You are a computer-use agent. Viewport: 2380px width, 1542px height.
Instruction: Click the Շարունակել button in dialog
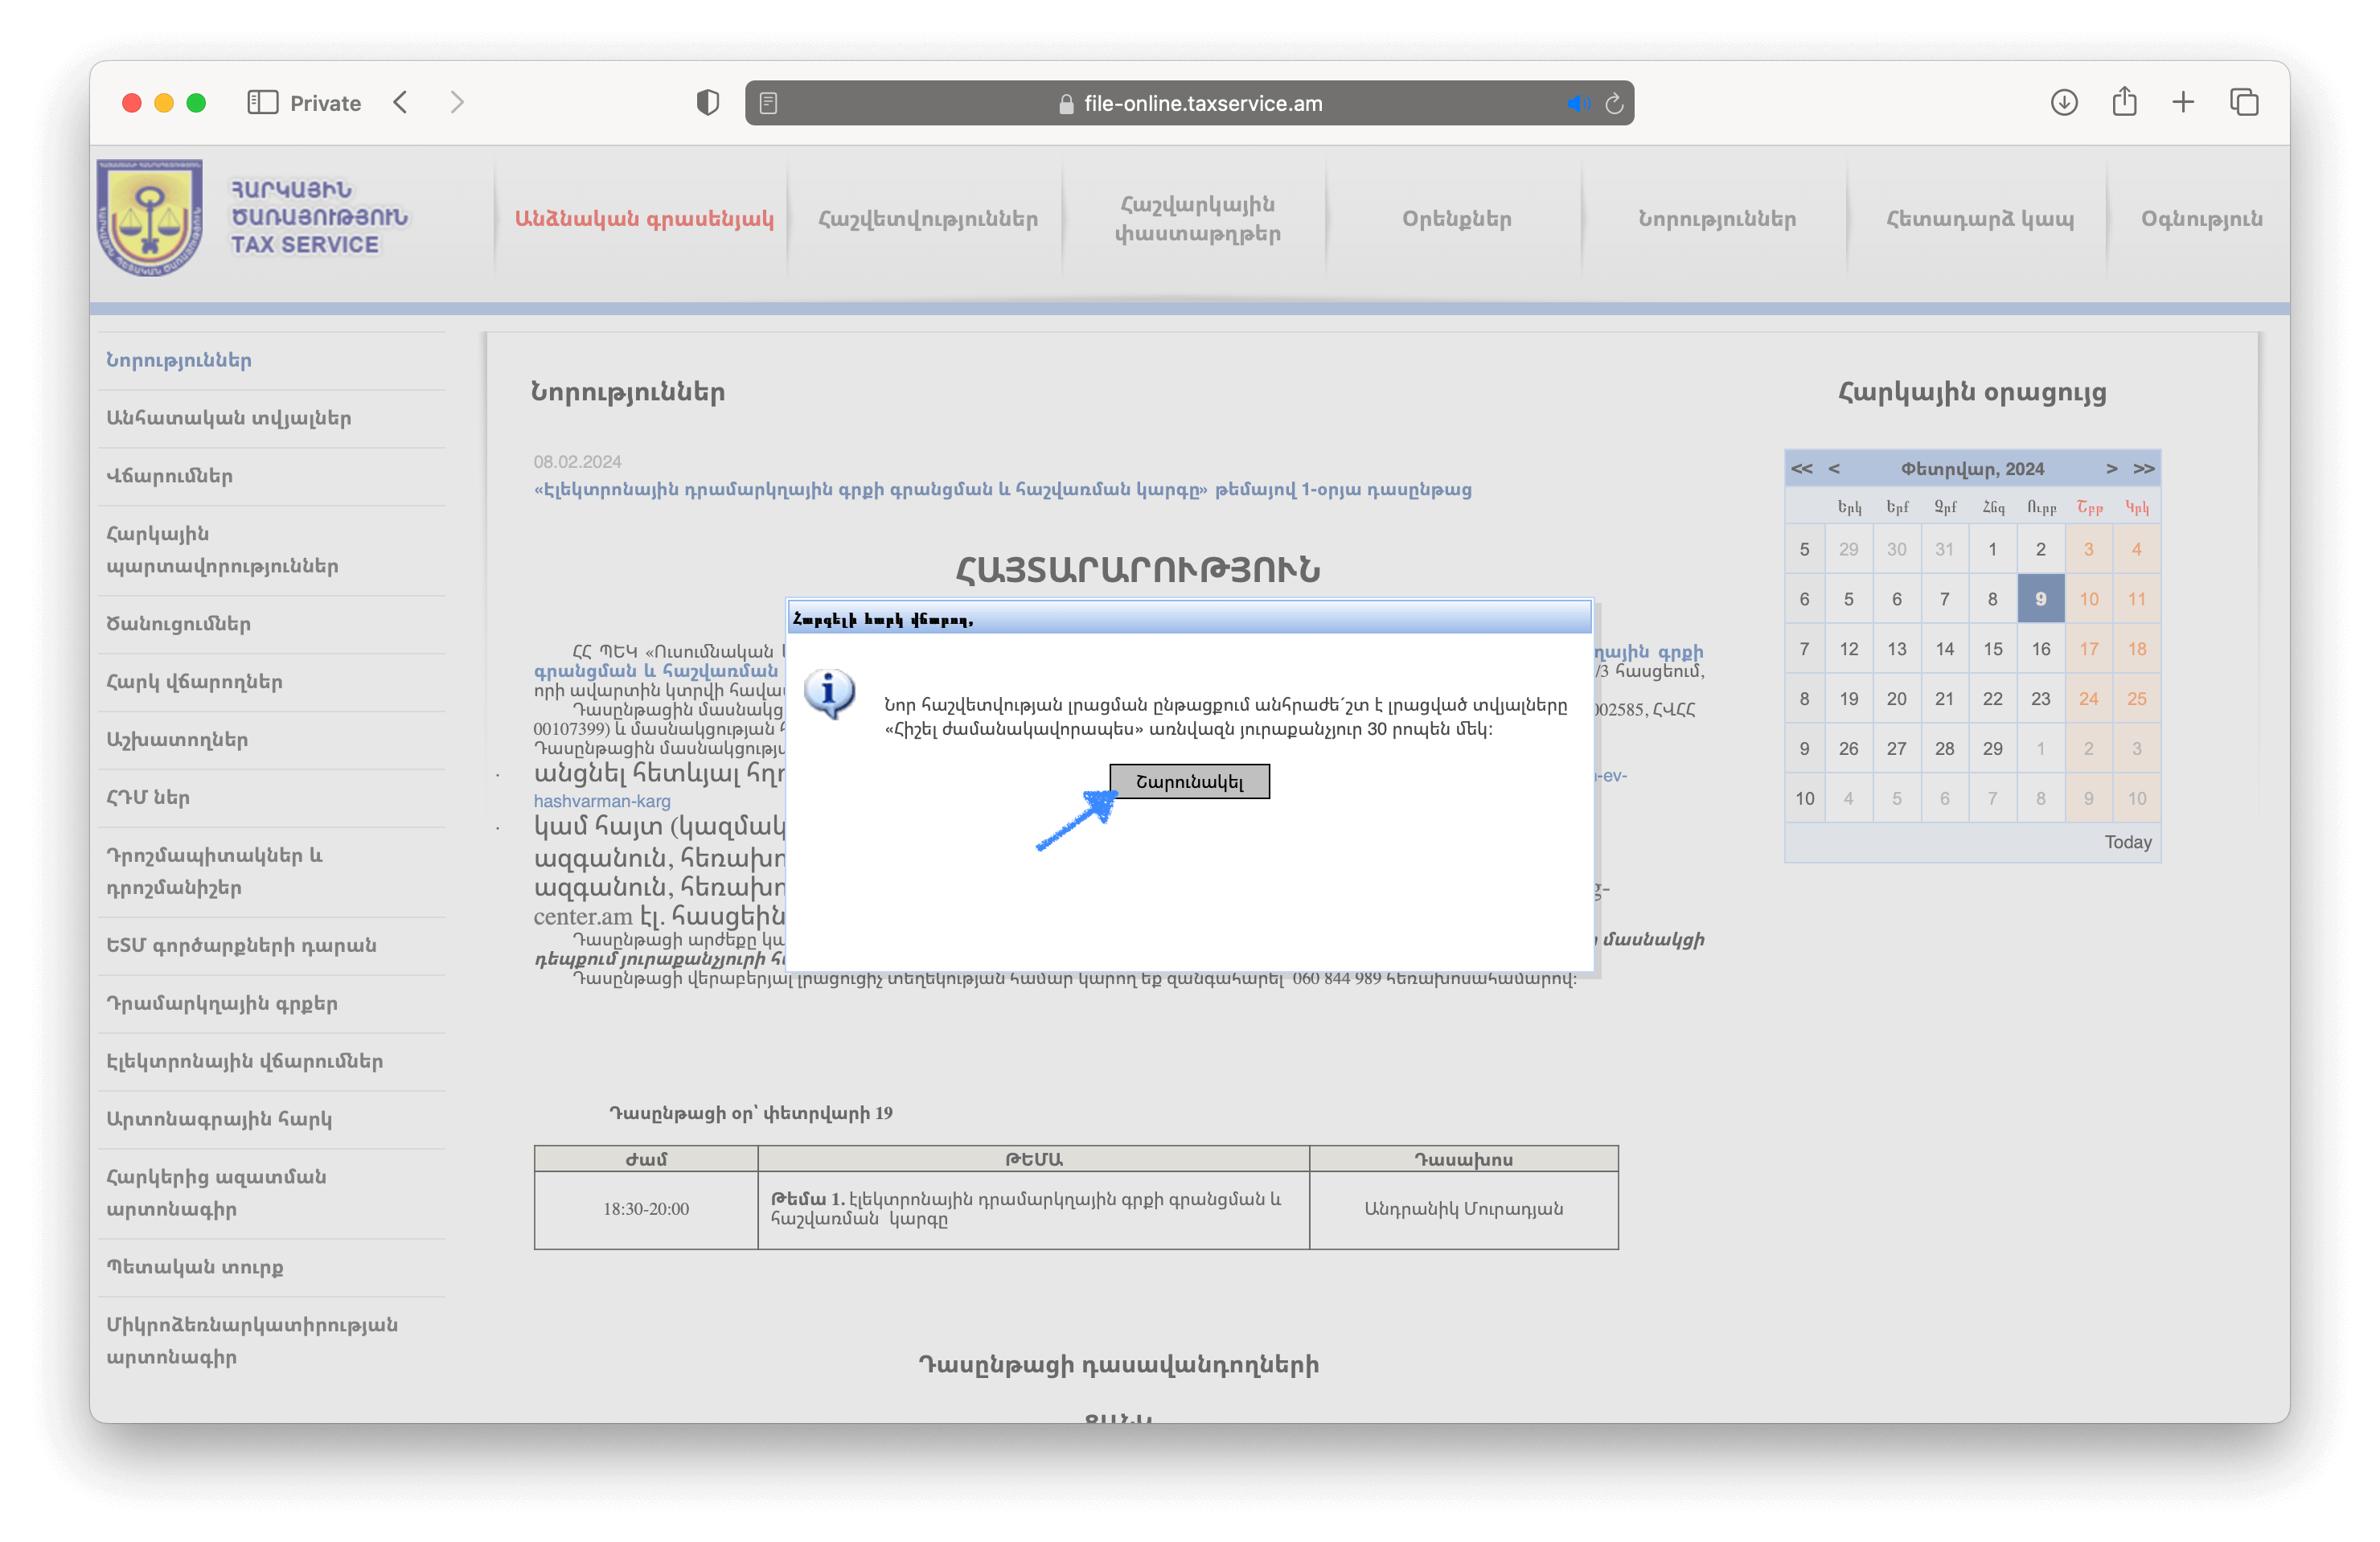1189,781
